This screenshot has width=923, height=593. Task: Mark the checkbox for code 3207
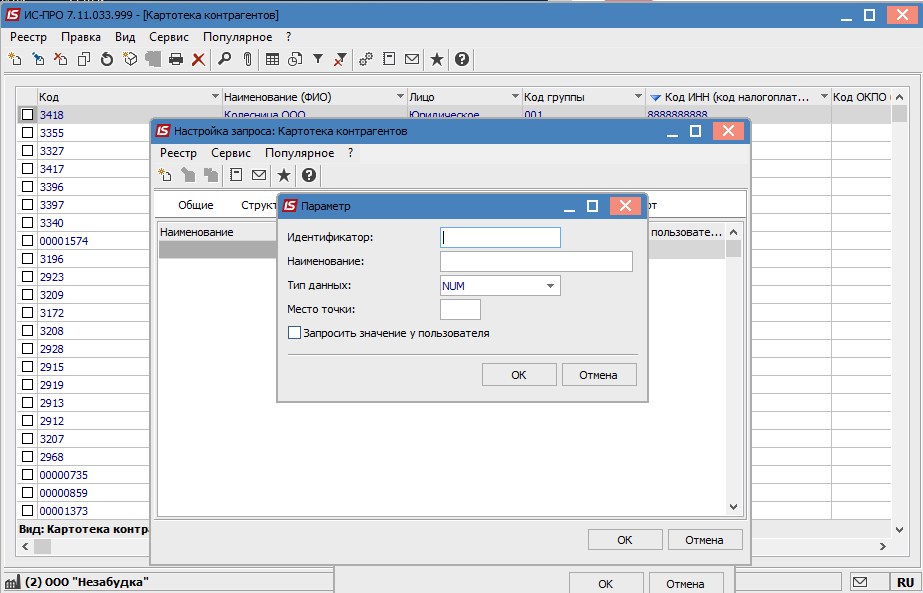[27, 438]
